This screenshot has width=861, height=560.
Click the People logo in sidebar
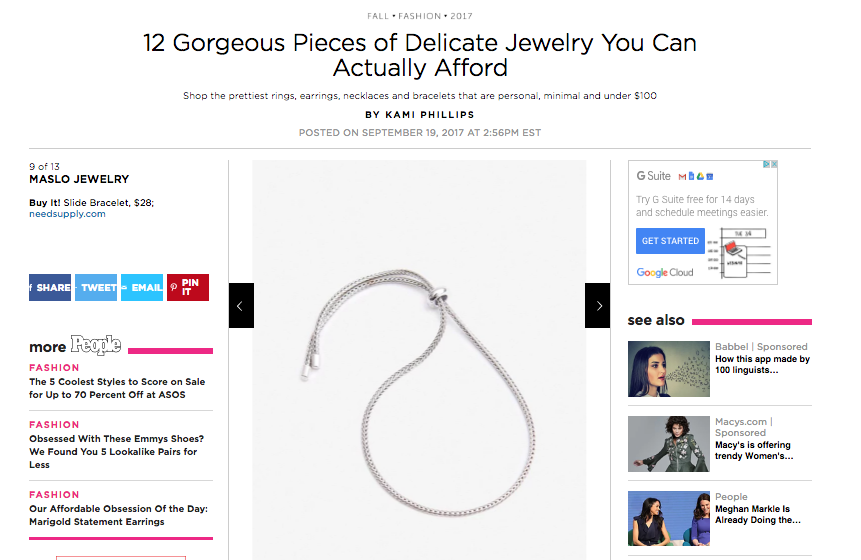96,346
